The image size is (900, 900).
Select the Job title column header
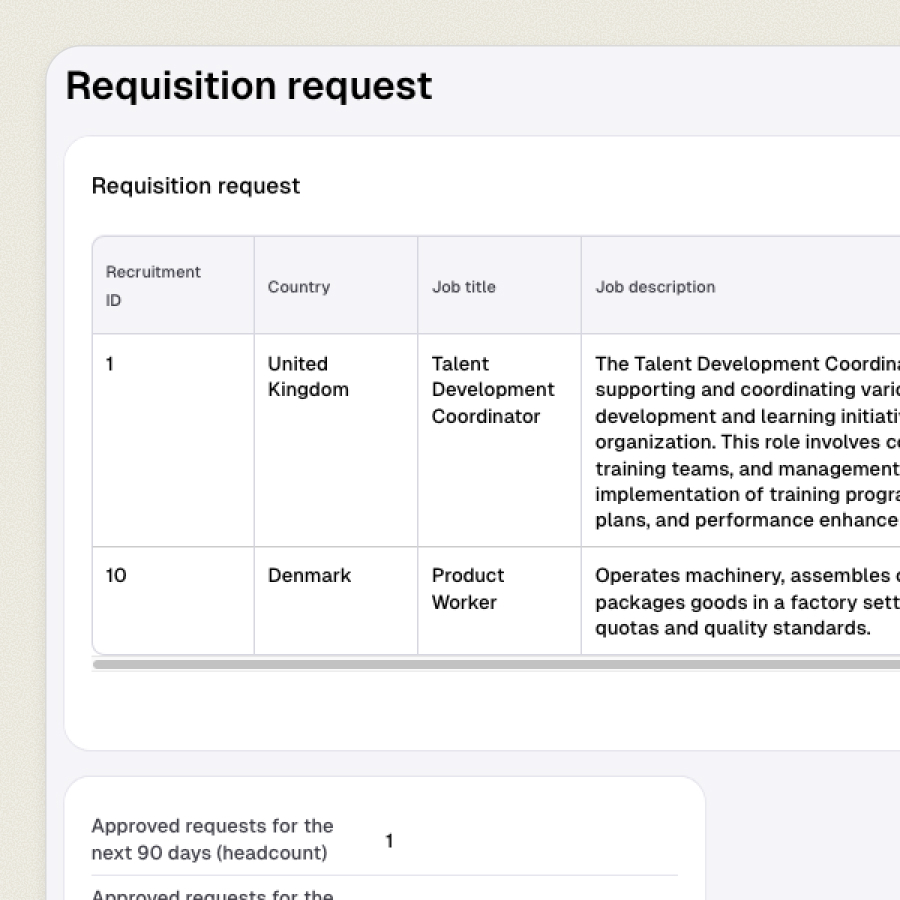[463, 287]
